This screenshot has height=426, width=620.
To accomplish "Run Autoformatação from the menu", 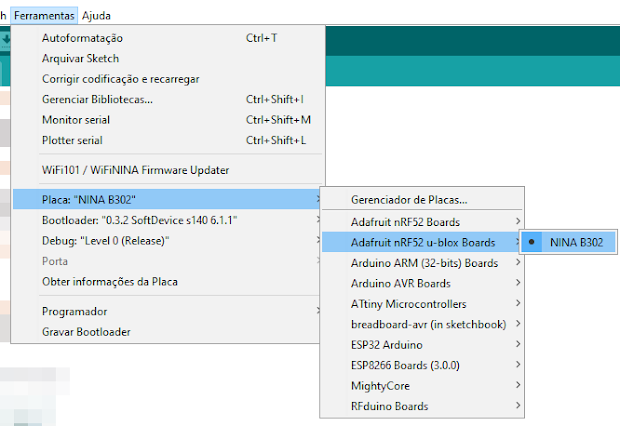I will coord(168,38).
